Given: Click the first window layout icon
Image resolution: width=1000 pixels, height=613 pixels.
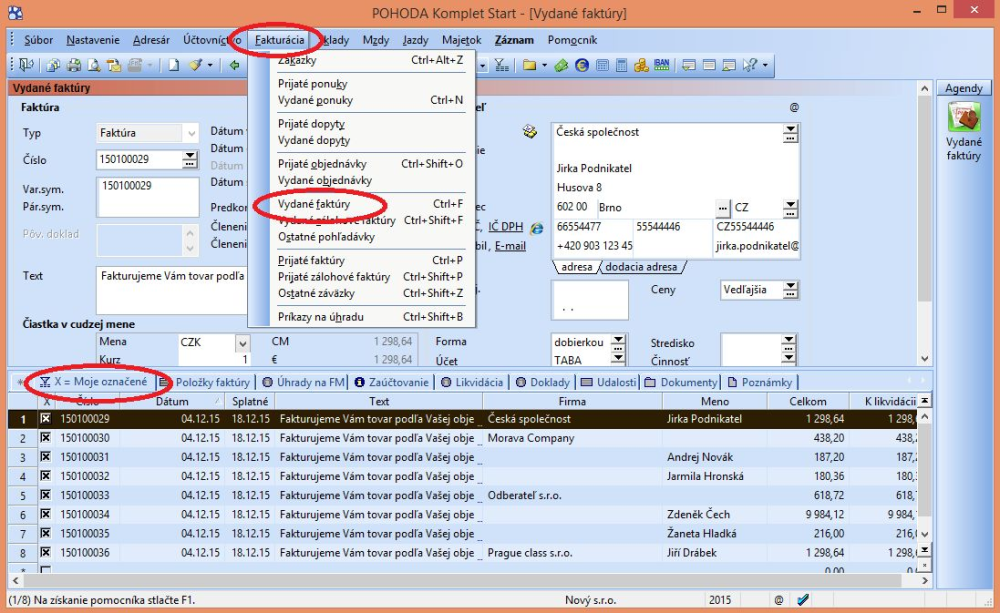Looking at the screenshot, I should pyautogui.click(x=689, y=65).
